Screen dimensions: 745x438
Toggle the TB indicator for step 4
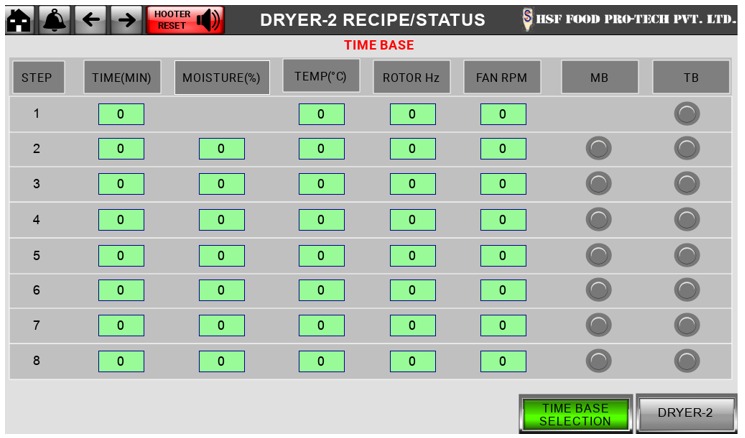[x=687, y=219]
